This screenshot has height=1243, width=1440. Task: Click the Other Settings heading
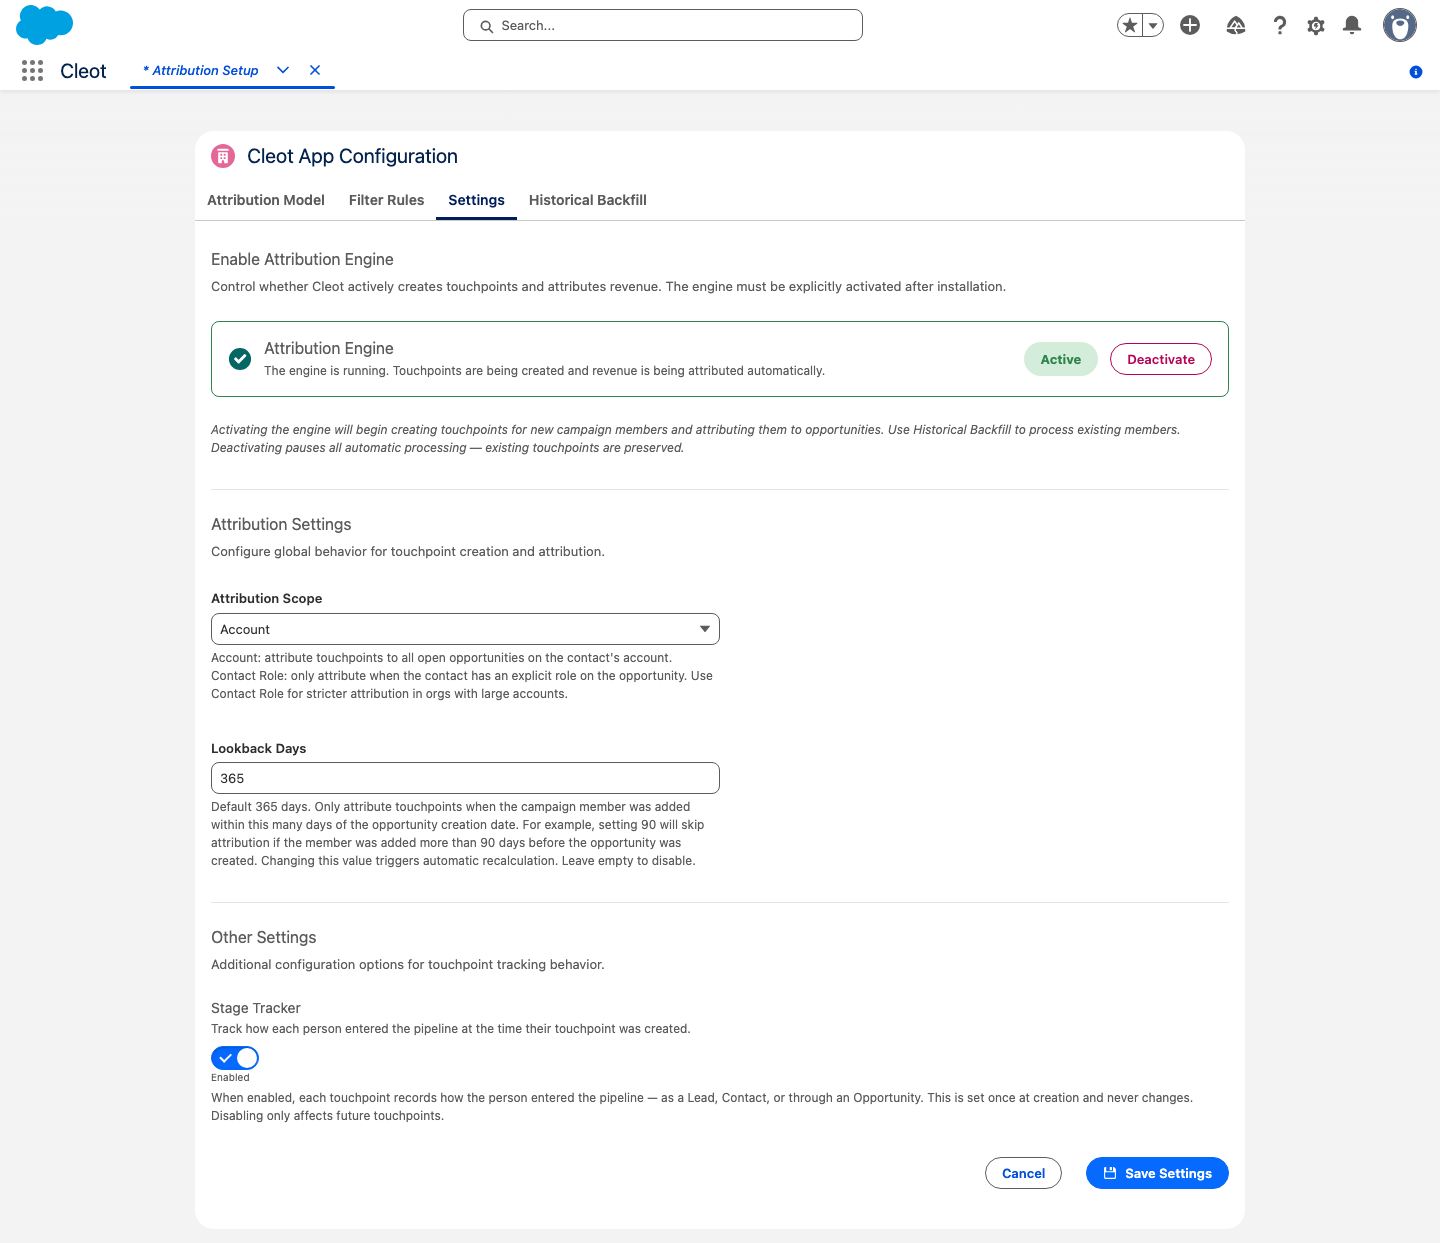click(x=264, y=937)
